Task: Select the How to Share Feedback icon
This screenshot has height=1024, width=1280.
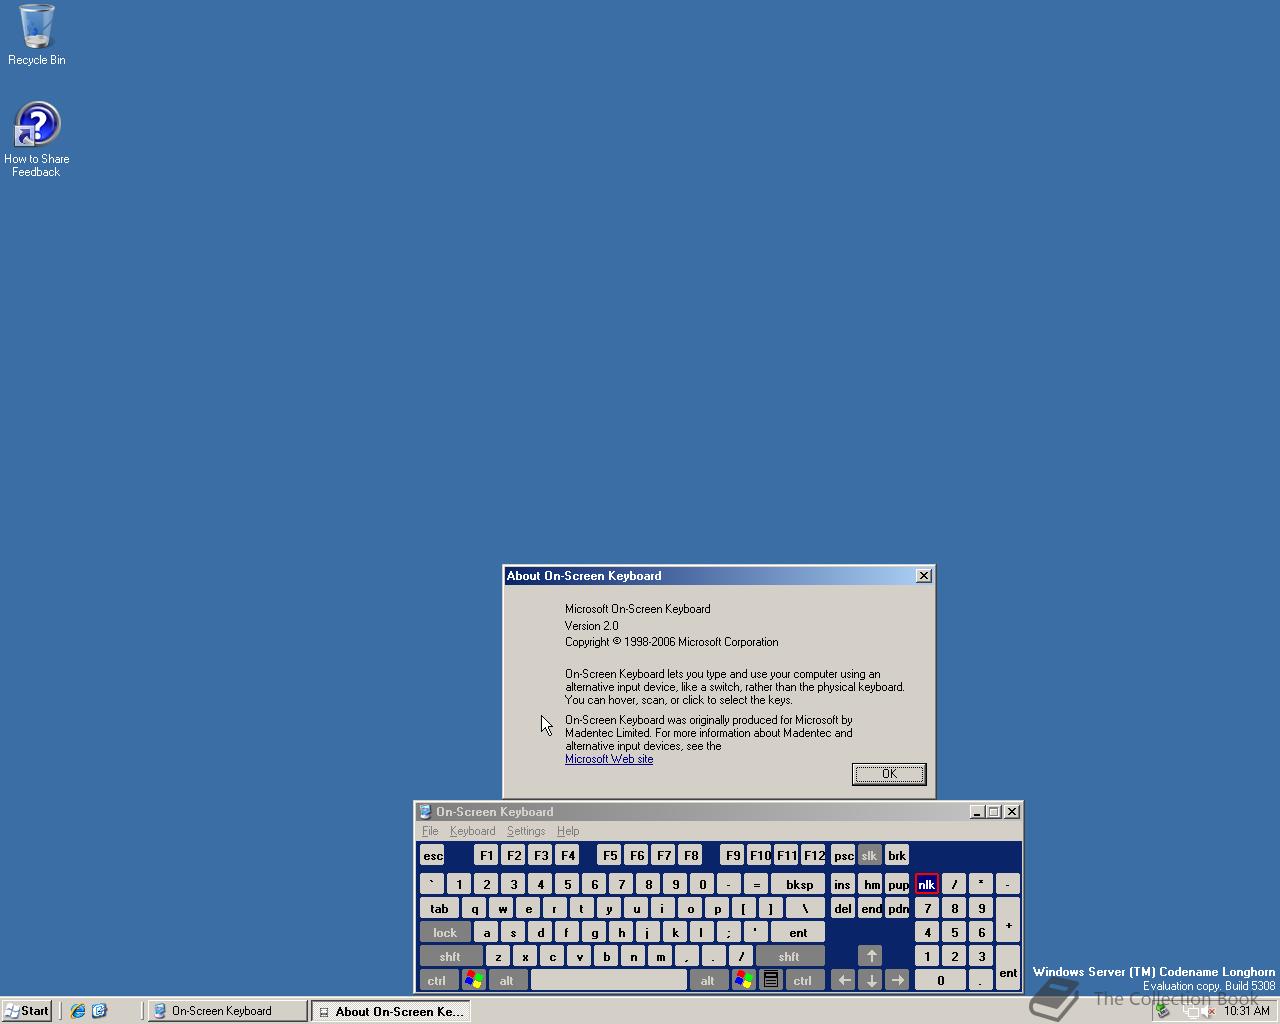Action: click(37, 140)
